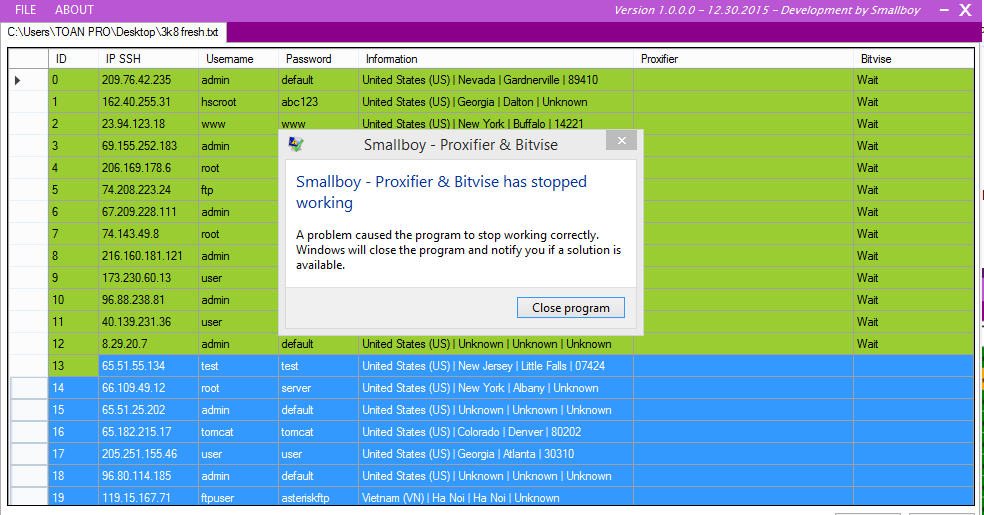Screen dimensions: 984x515
Task: Select the 3k8 fresh.txt file tab
Action: tap(114, 32)
